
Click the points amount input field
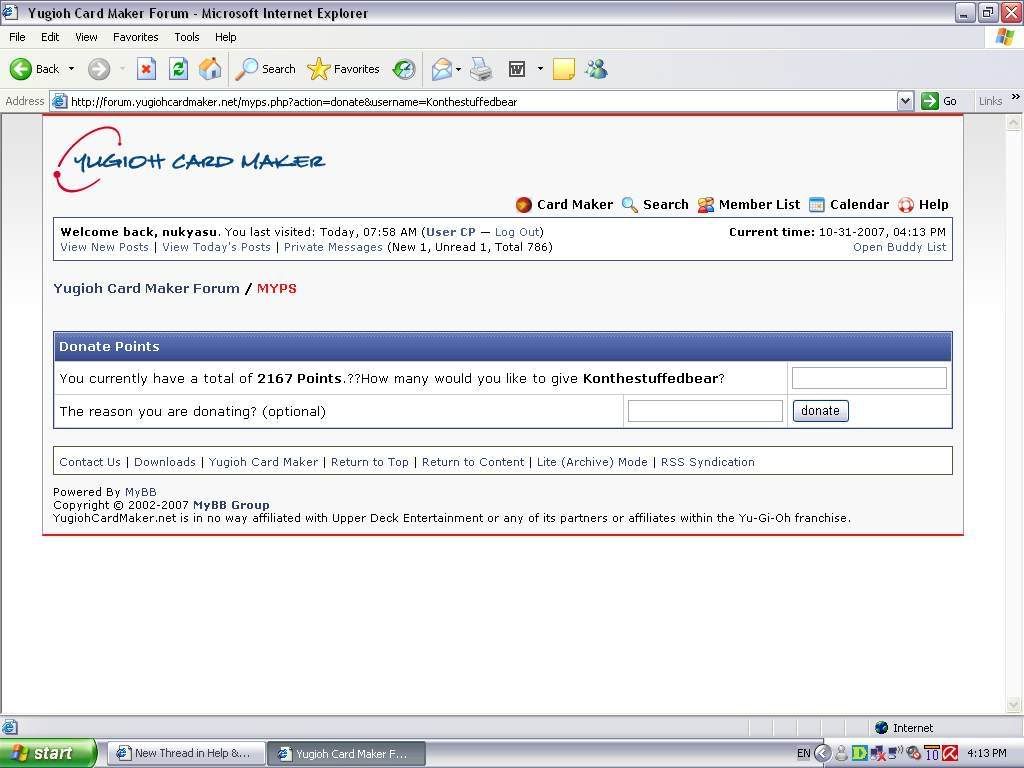pos(868,378)
